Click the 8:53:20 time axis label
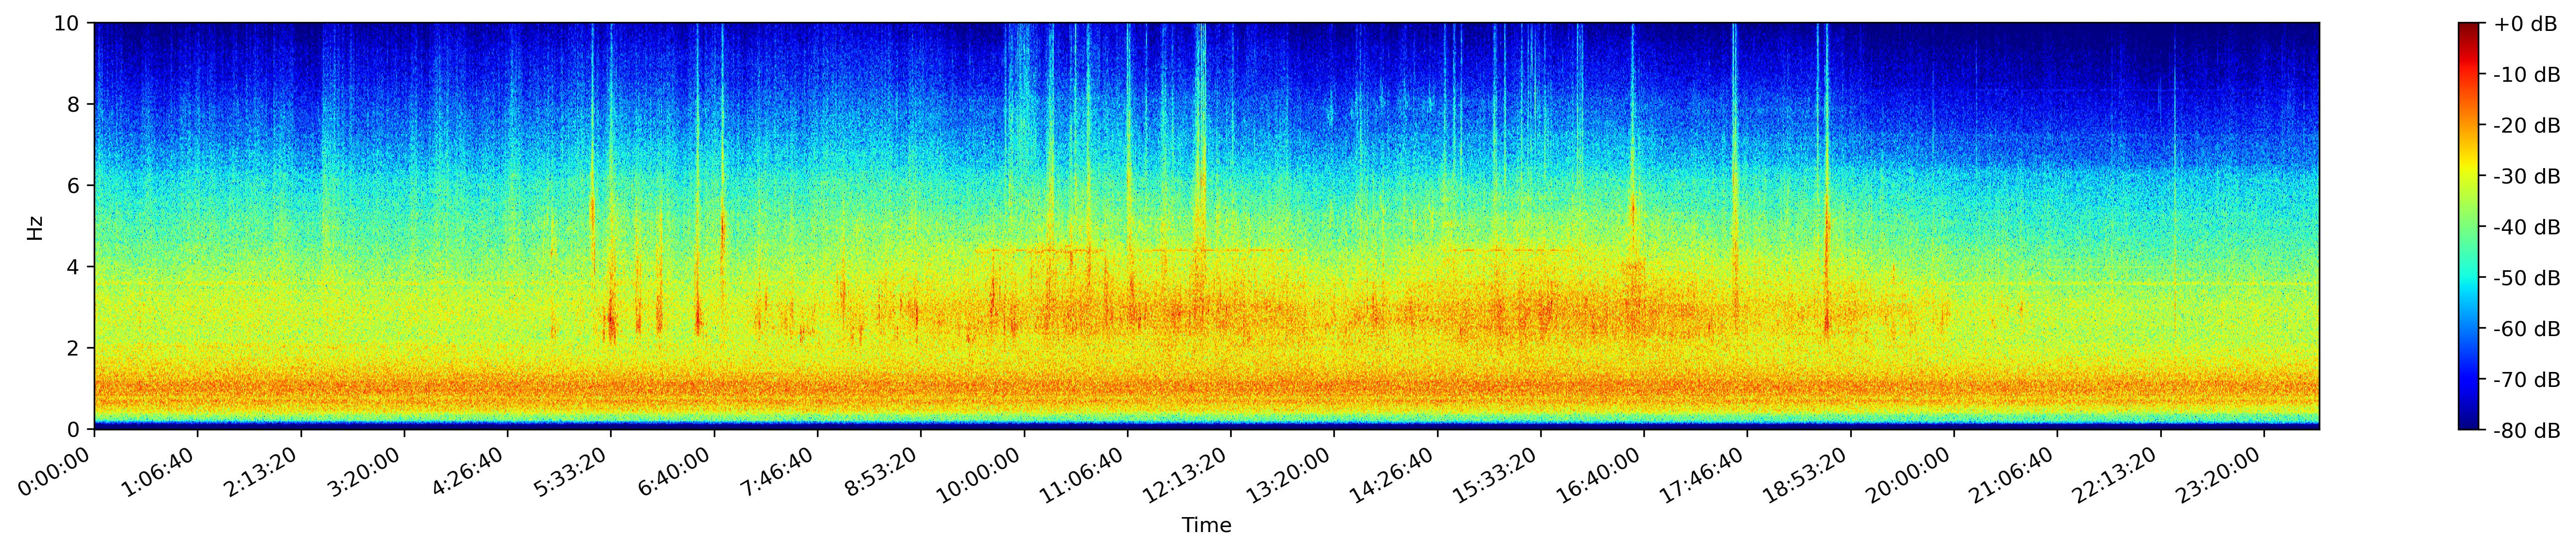Screen dimensions: 2576x551 click(x=880, y=472)
